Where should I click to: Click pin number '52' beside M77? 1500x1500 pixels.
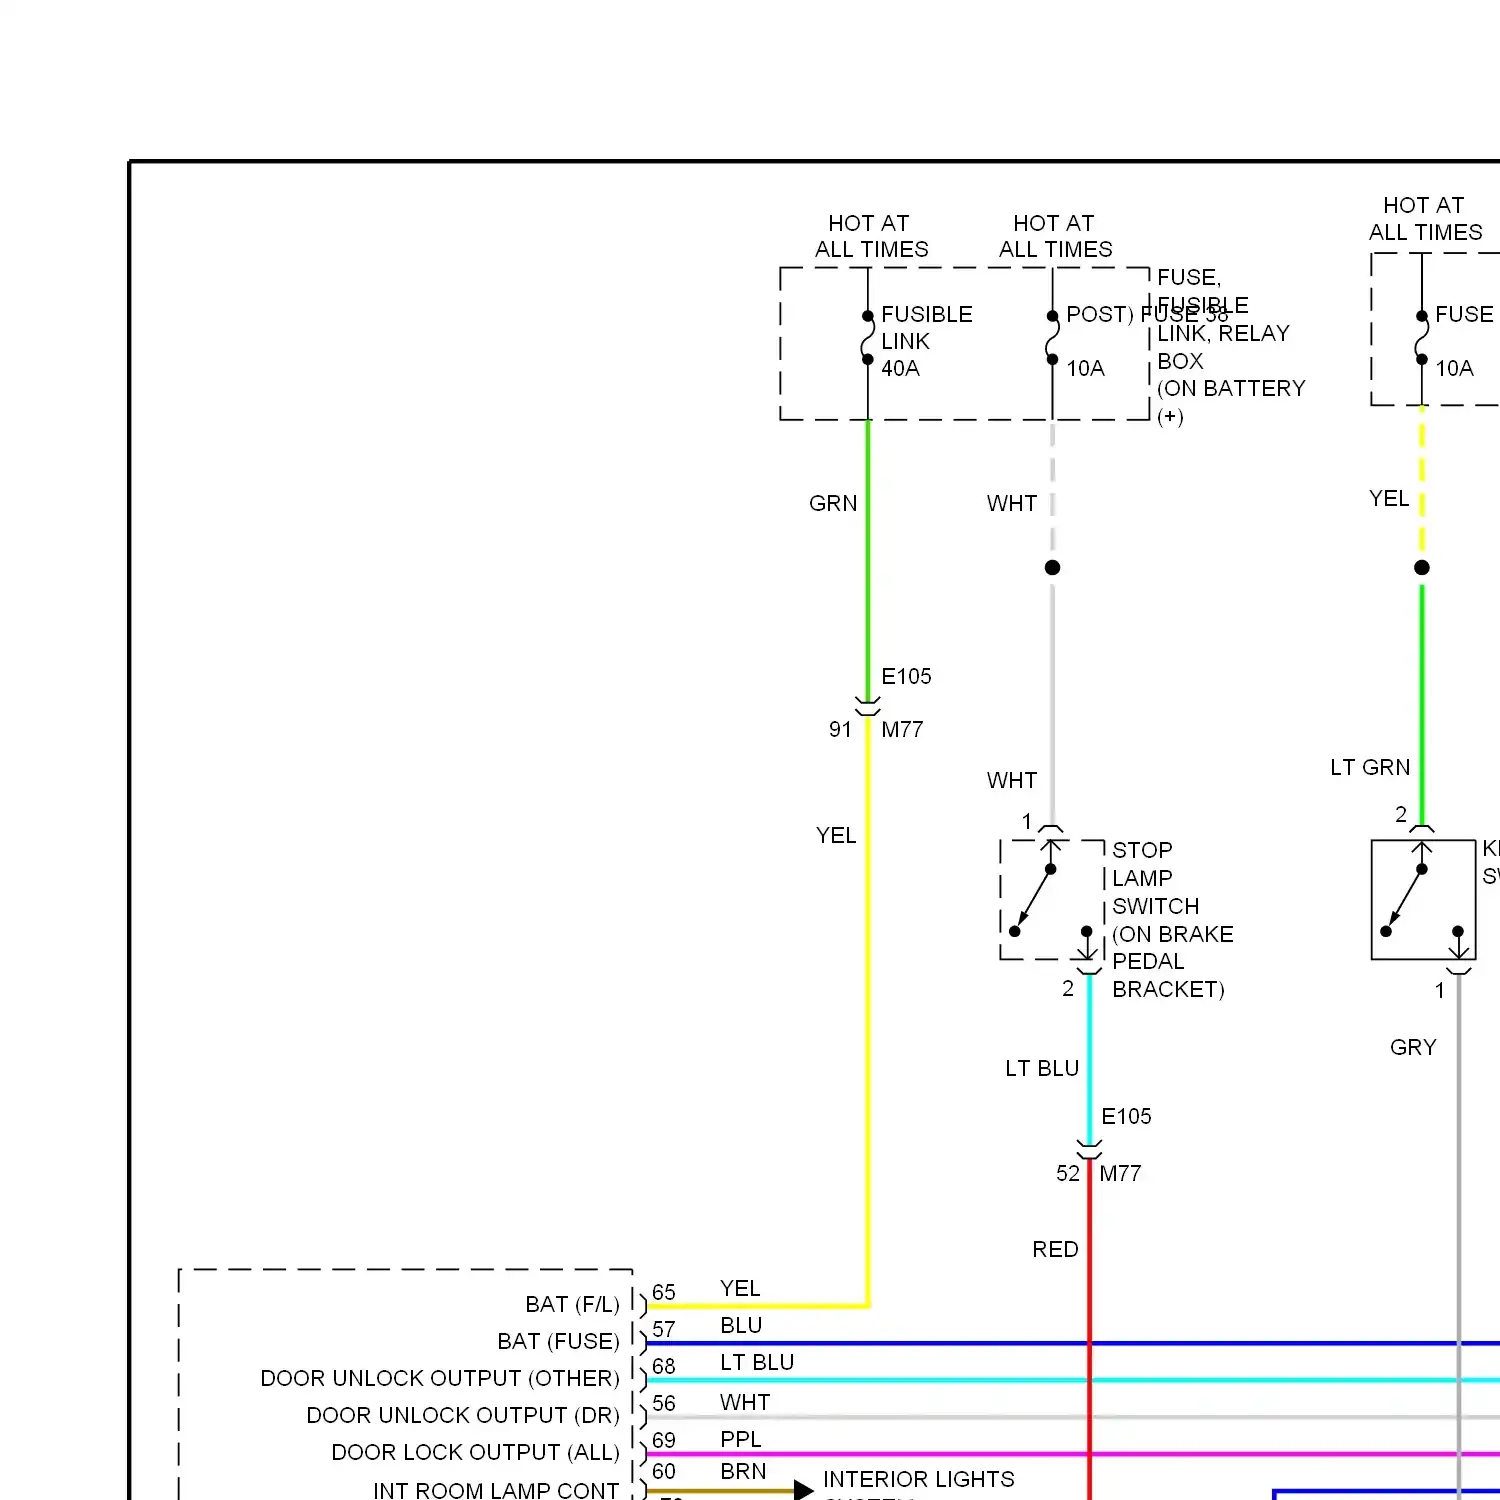point(1068,1173)
